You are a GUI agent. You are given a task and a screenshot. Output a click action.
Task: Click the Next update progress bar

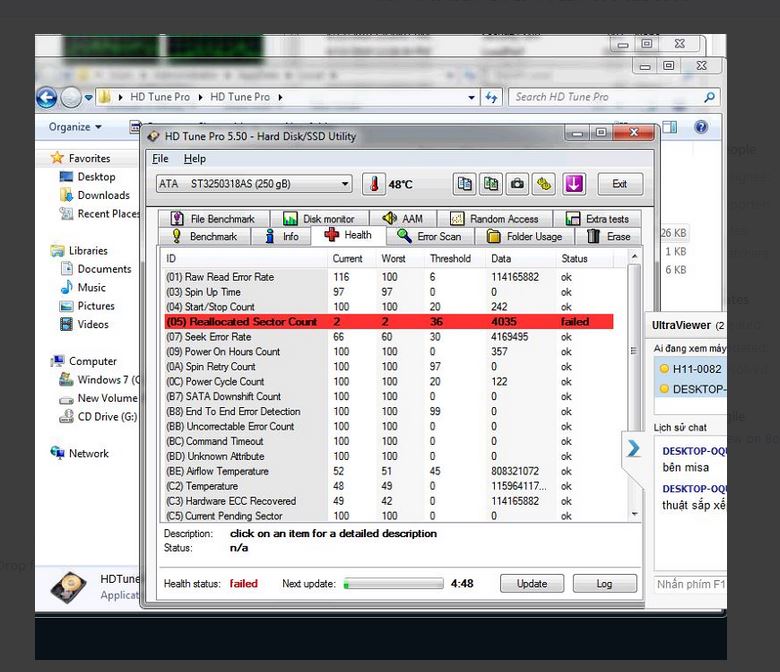[393, 583]
